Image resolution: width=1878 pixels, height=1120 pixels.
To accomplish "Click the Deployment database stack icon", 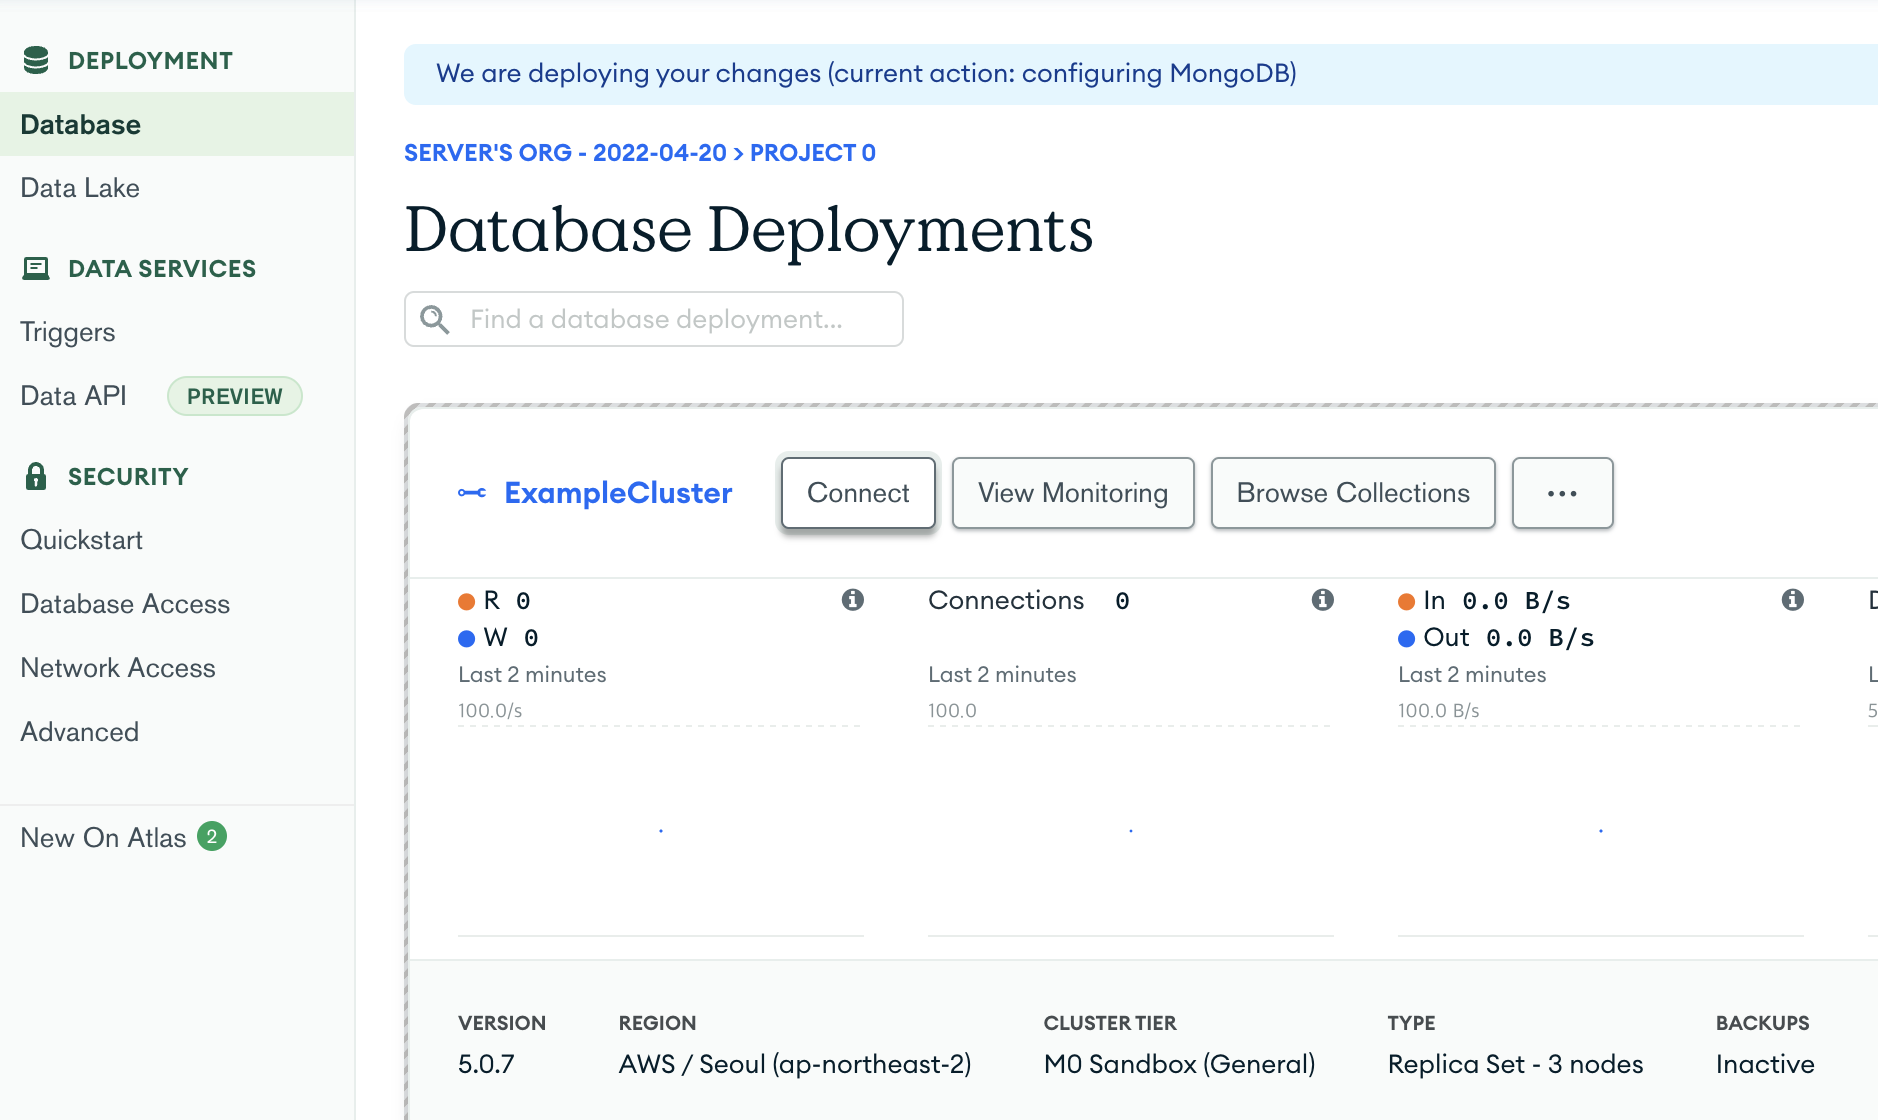I will [36, 60].
